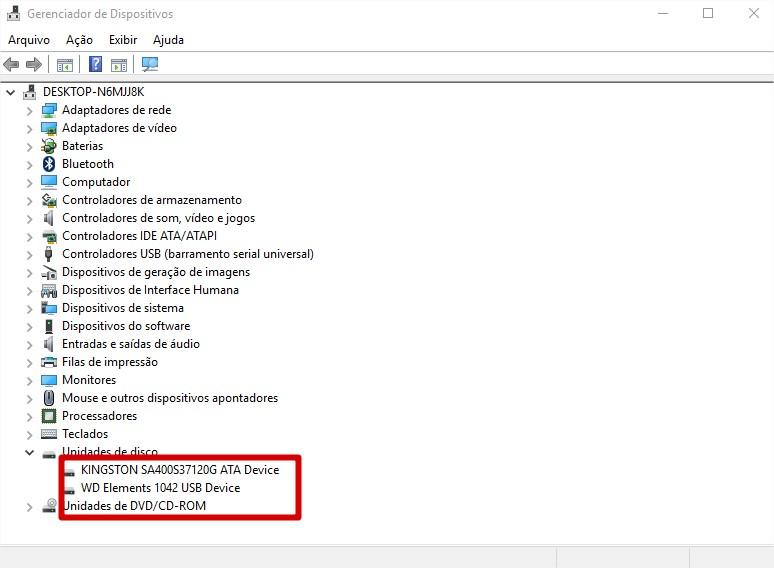The image size is (774, 568).
Task: Click the Dispositivos de geração de imagens icon
Action: [x=49, y=272]
